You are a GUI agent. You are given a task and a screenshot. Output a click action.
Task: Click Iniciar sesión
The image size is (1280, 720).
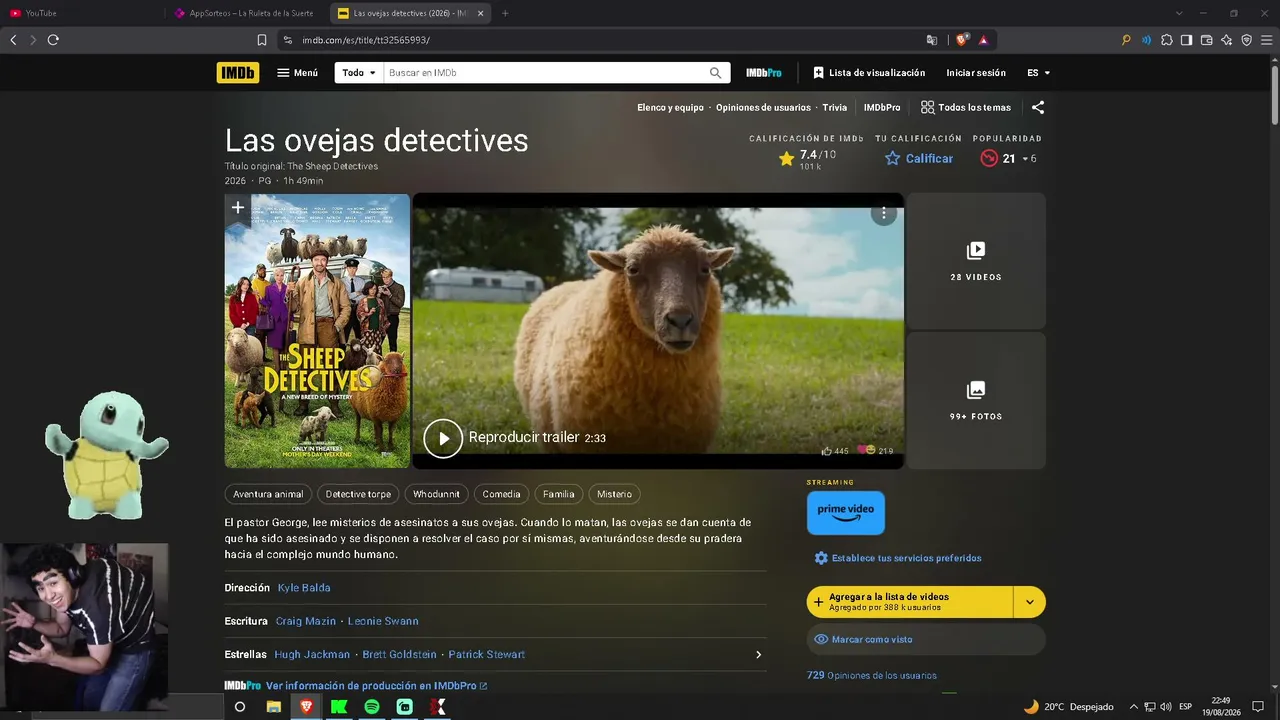click(976, 73)
